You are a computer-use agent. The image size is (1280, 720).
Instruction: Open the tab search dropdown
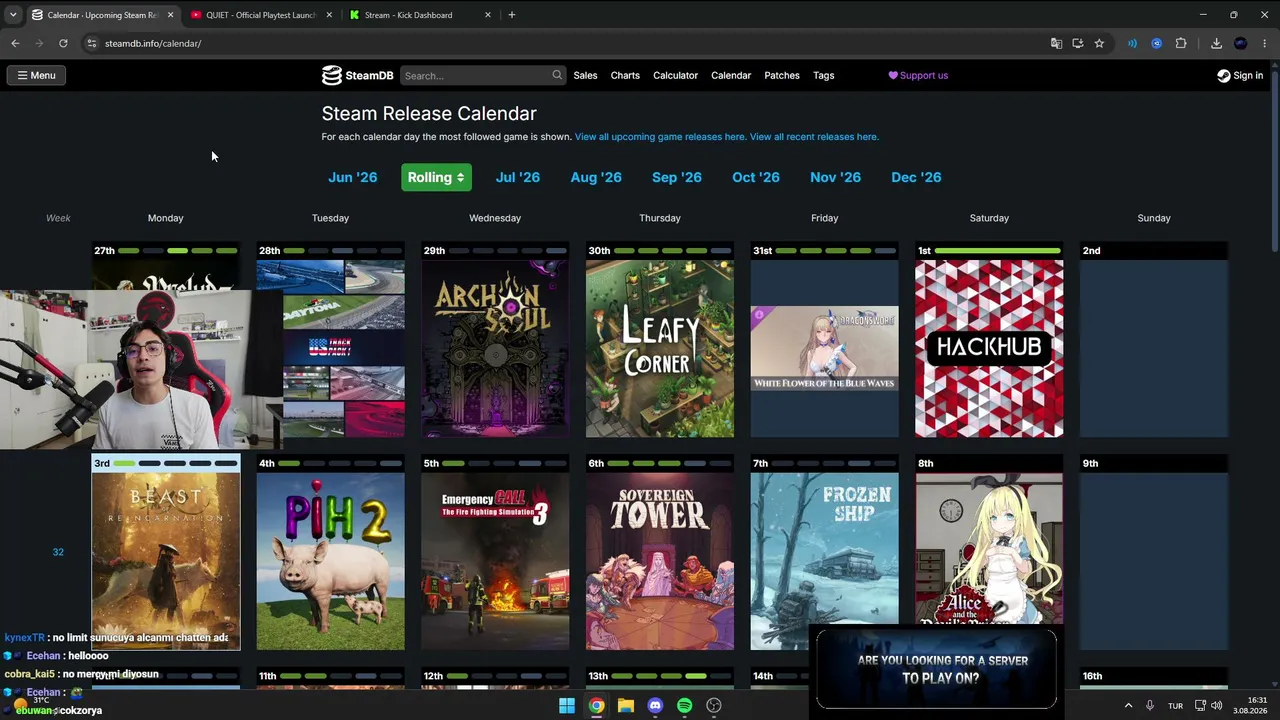(x=13, y=15)
